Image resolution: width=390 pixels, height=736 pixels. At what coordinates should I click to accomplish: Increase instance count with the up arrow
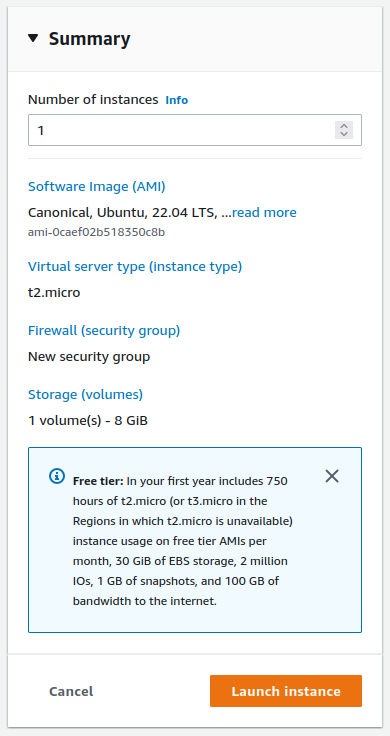tap(344, 126)
